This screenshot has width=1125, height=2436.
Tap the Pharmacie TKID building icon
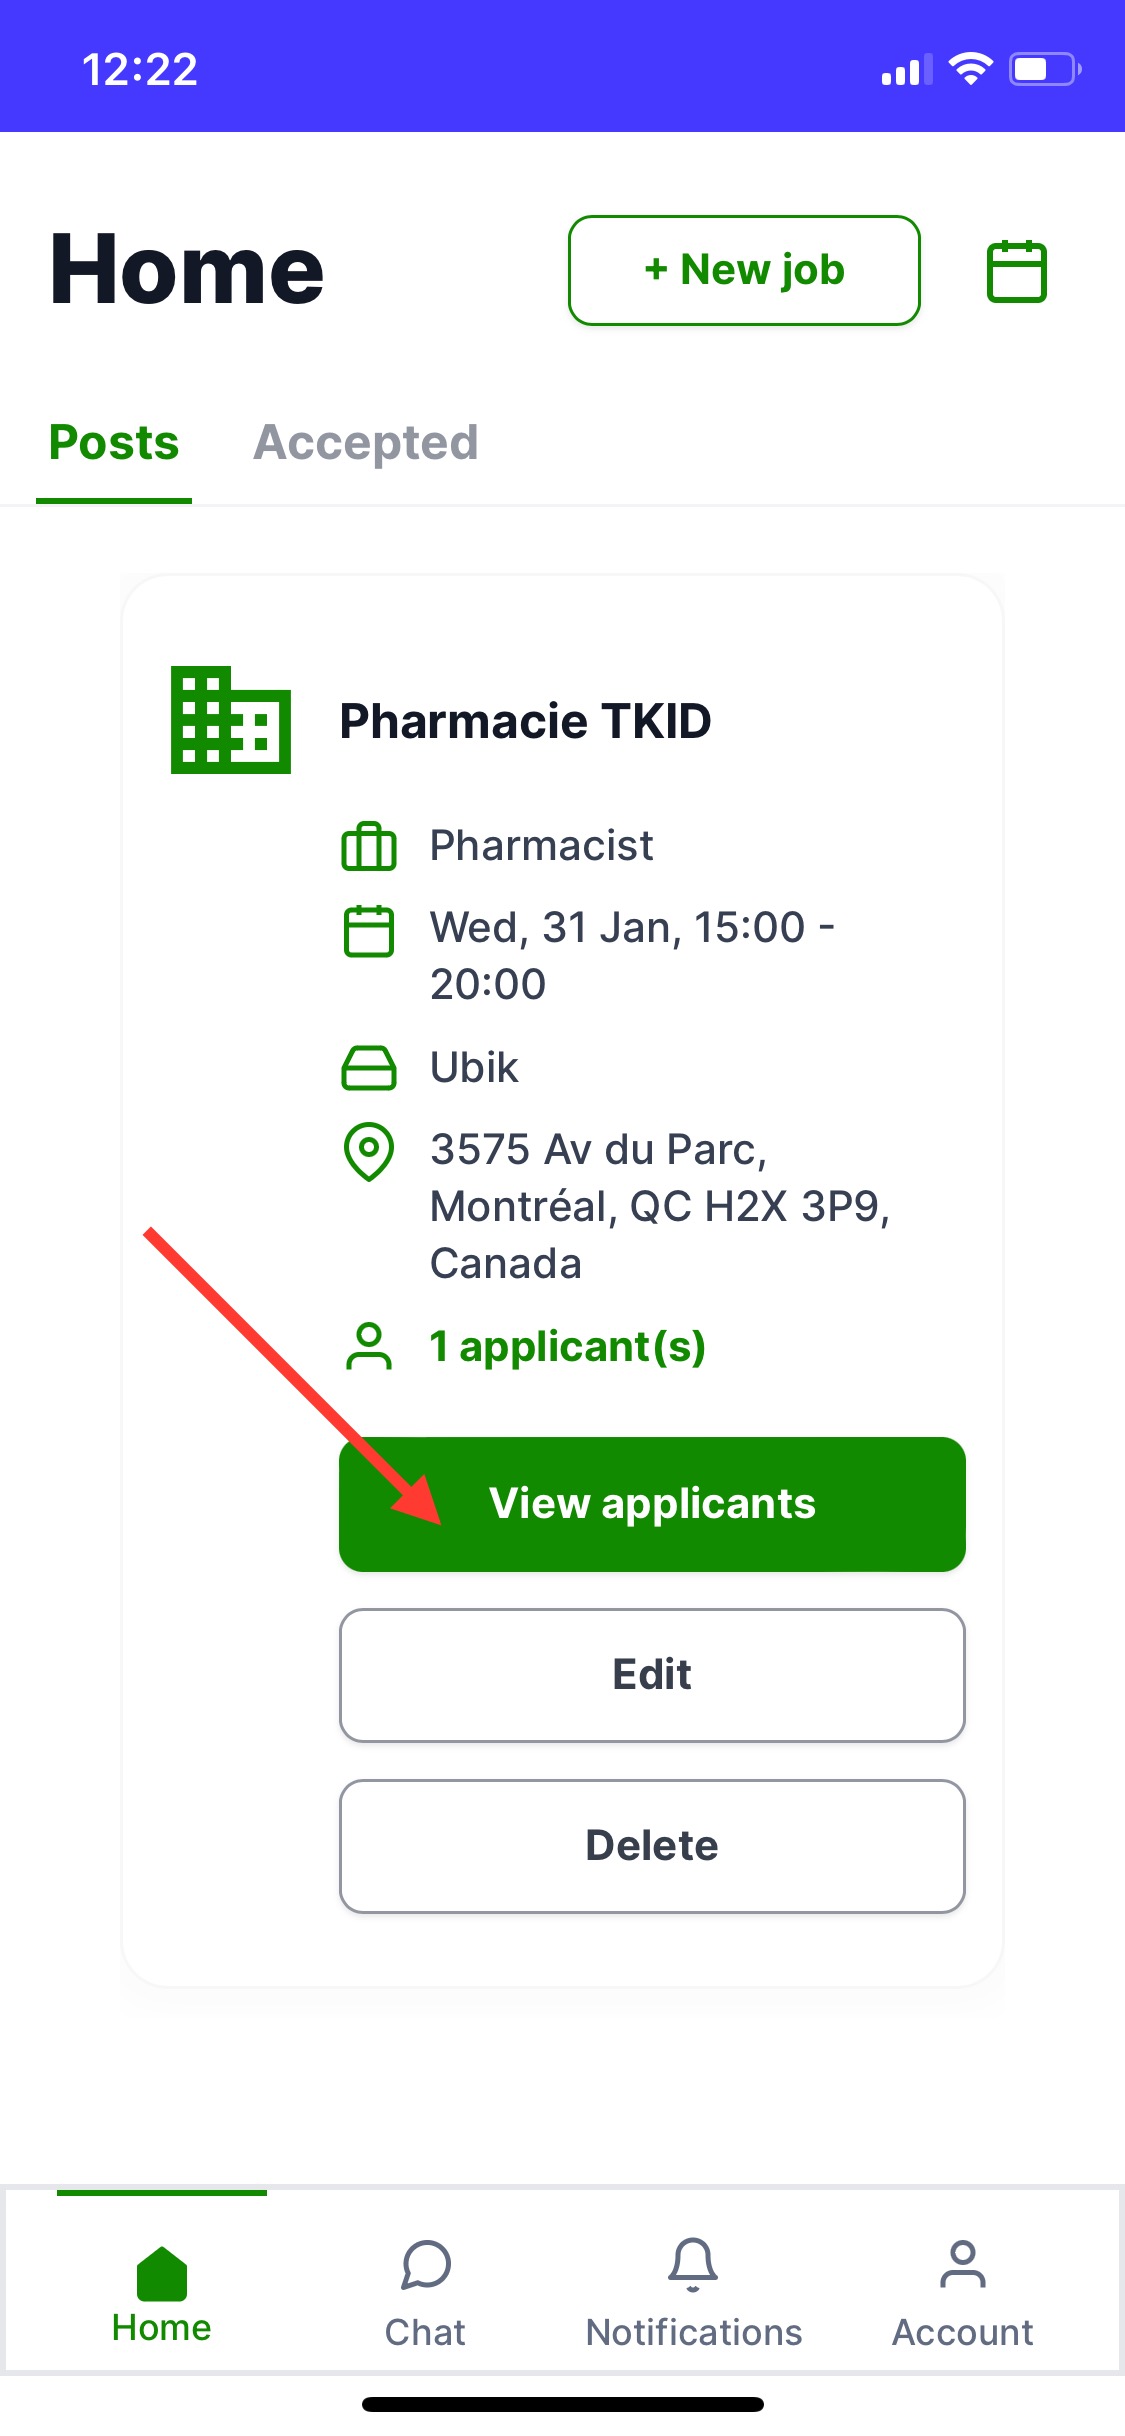point(231,720)
